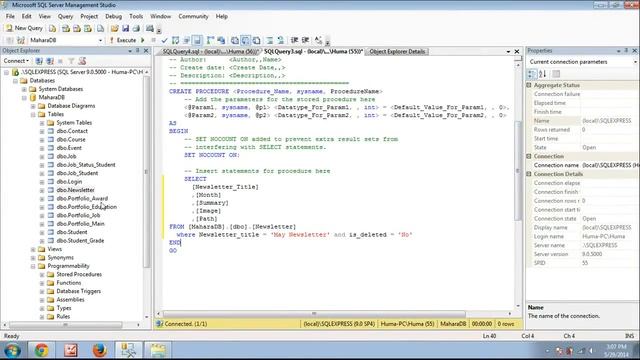The width and height of the screenshot is (640, 360).
Task: Open the Debug menu
Action: pyautogui.click(x=113, y=16)
